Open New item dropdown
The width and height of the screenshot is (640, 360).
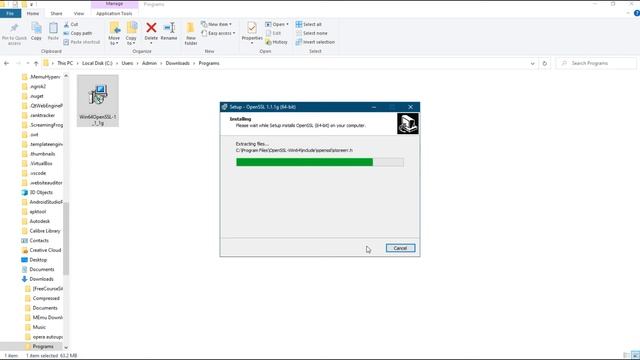216,24
